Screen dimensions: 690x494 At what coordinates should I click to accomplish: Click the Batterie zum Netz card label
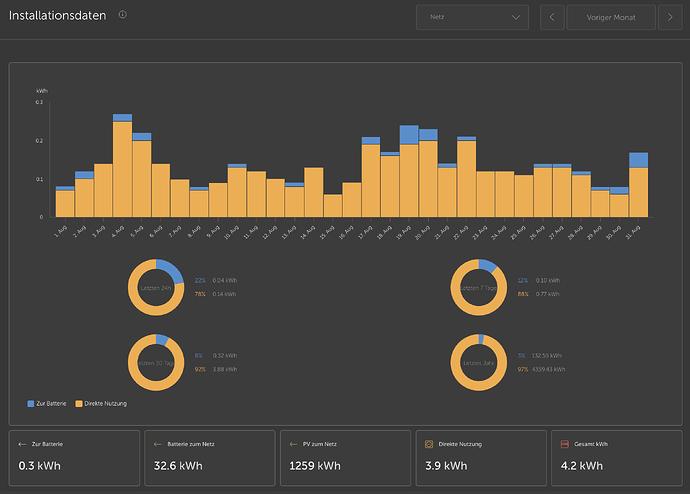[x=191, y=444]
